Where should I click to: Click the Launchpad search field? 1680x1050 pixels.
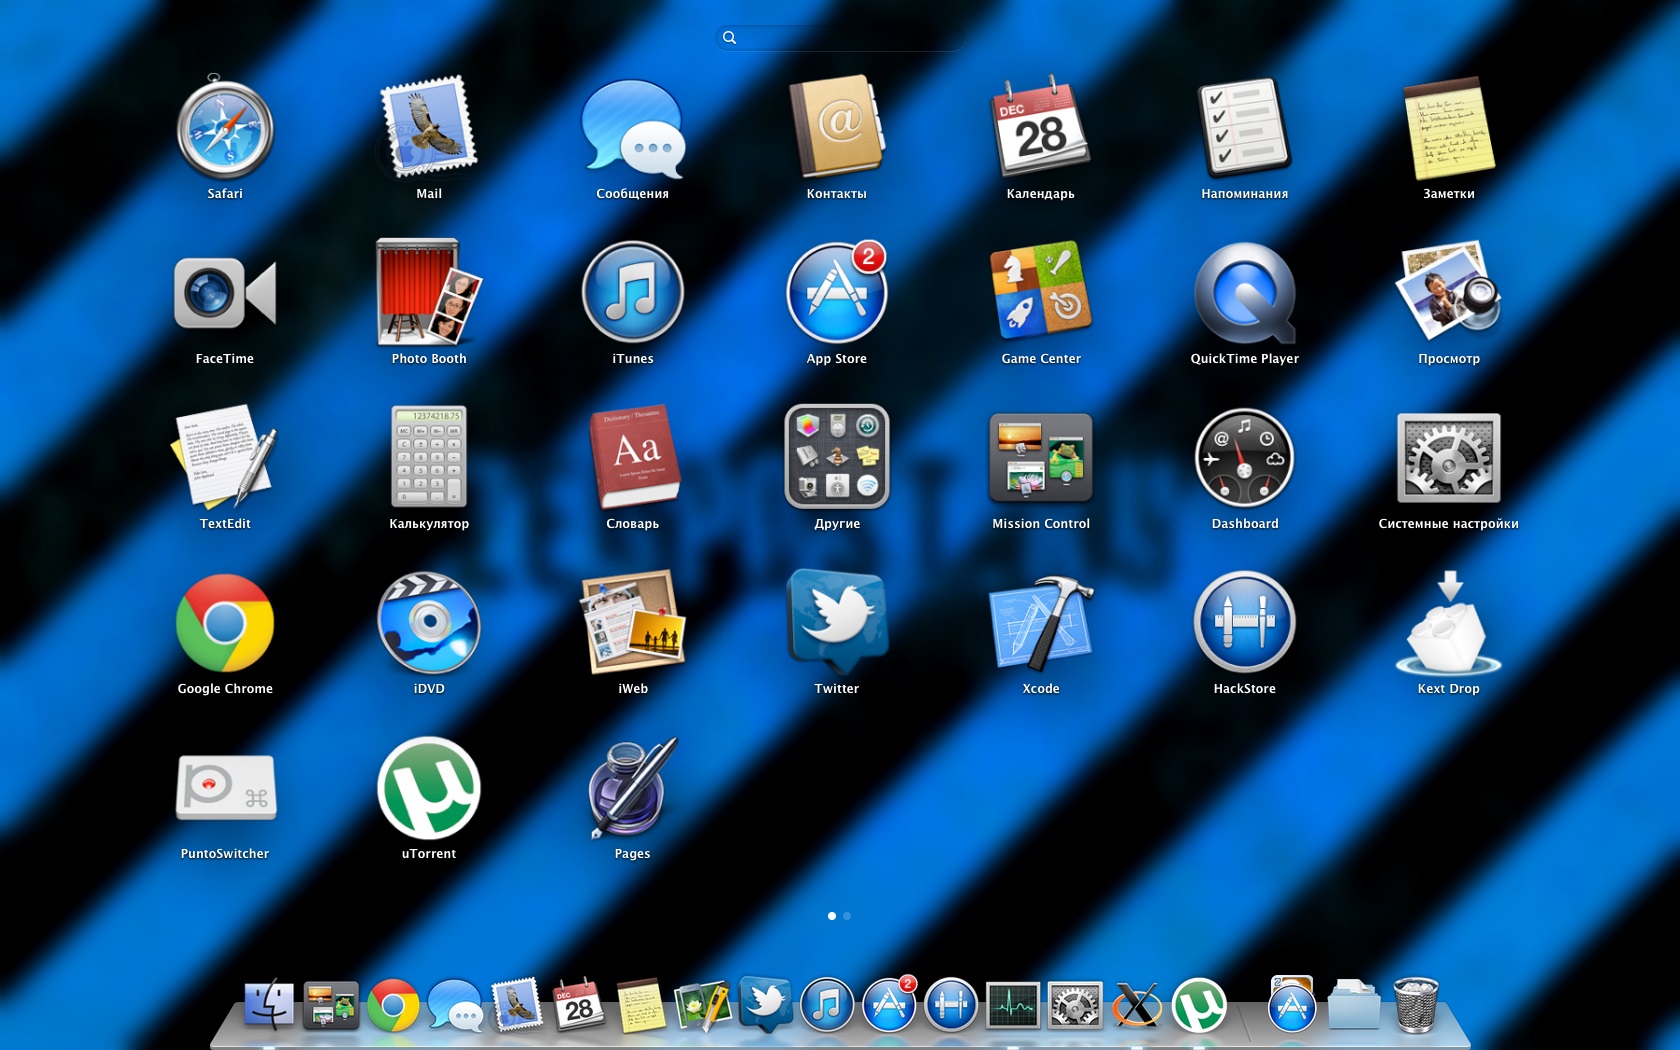(x=840, y=38)
